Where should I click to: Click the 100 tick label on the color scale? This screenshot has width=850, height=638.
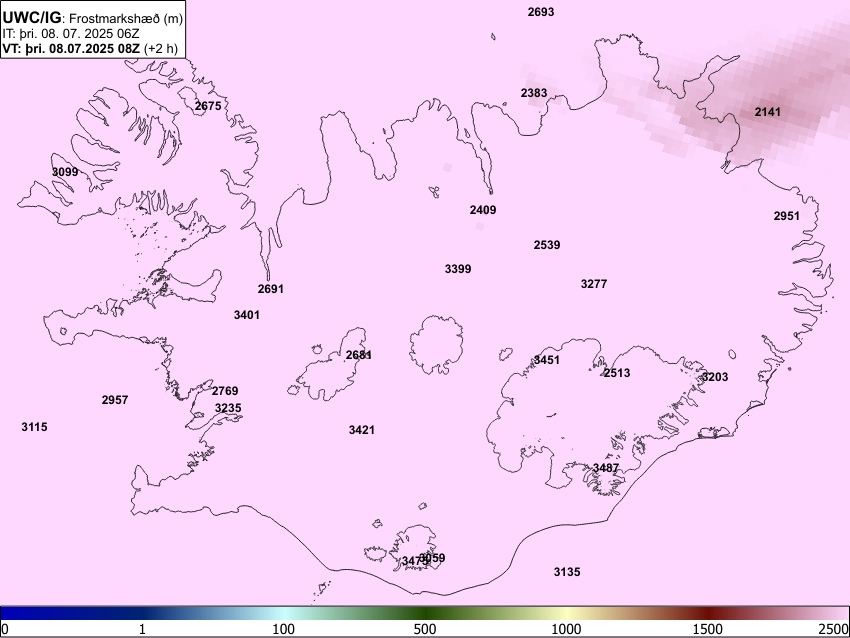(x=284, y=629)
